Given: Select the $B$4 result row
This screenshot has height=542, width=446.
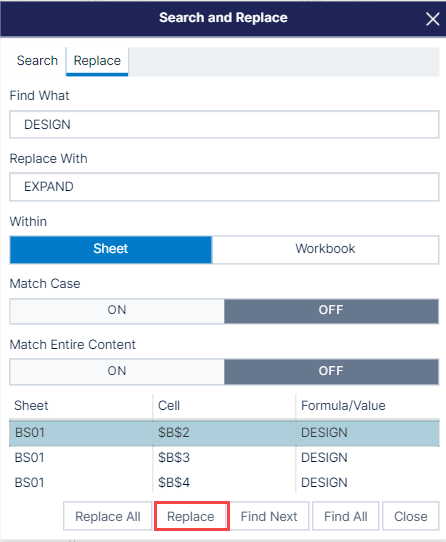Looking at the screenshot, I should click(x=224, y=483).
